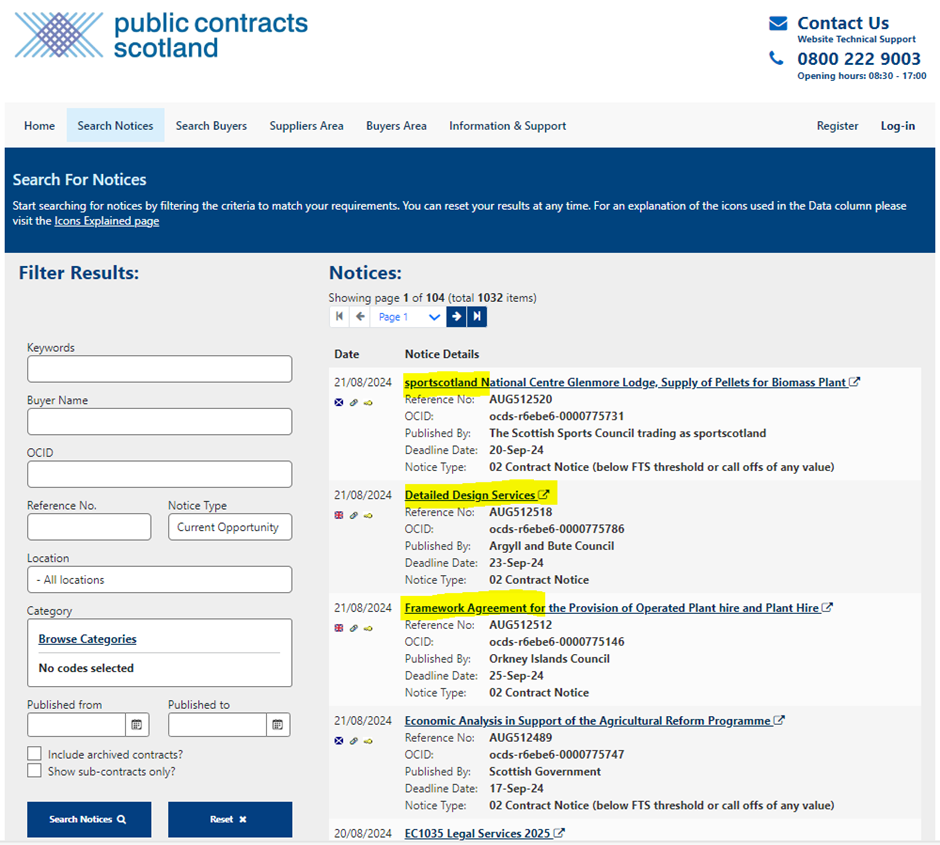Click paperclip icon for Economic Analysis notice
Screen dimensions: 940x845
pyautogui.click(x=354, y=741)
